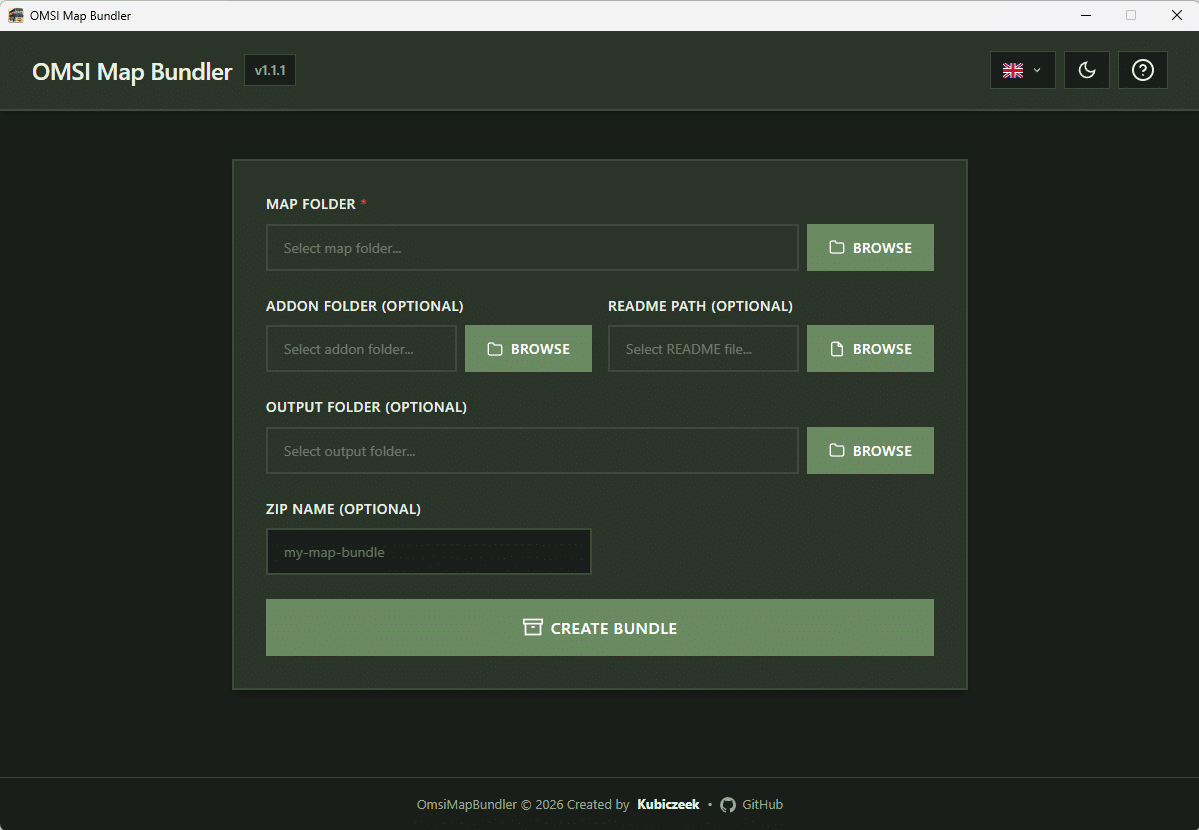Open help via the question mark icon
Viewport: 1199px width, 830px height.
tap(1142, 70)
